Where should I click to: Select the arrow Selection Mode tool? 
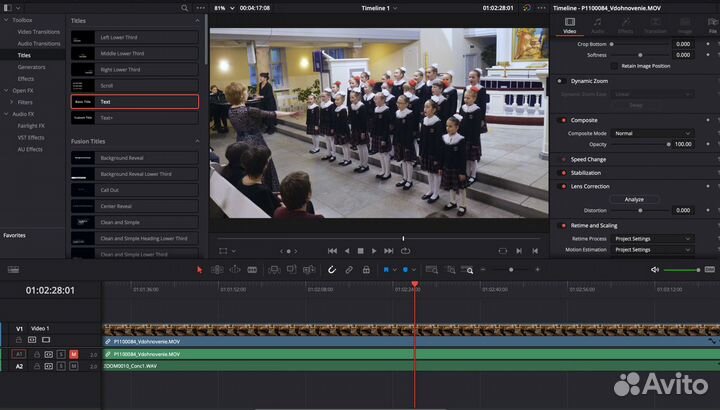coord(199,269)
